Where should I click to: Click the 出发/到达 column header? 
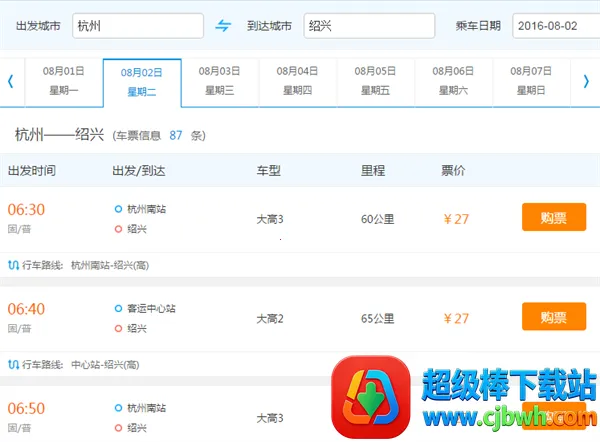pos(139,170)
